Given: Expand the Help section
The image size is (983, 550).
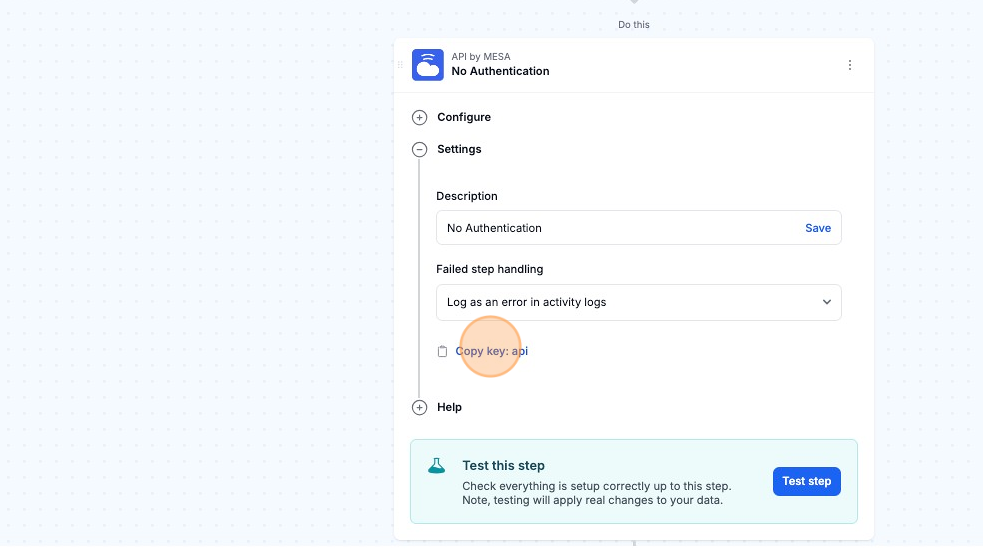Looking at the screenshot, I should pos(449,408).
